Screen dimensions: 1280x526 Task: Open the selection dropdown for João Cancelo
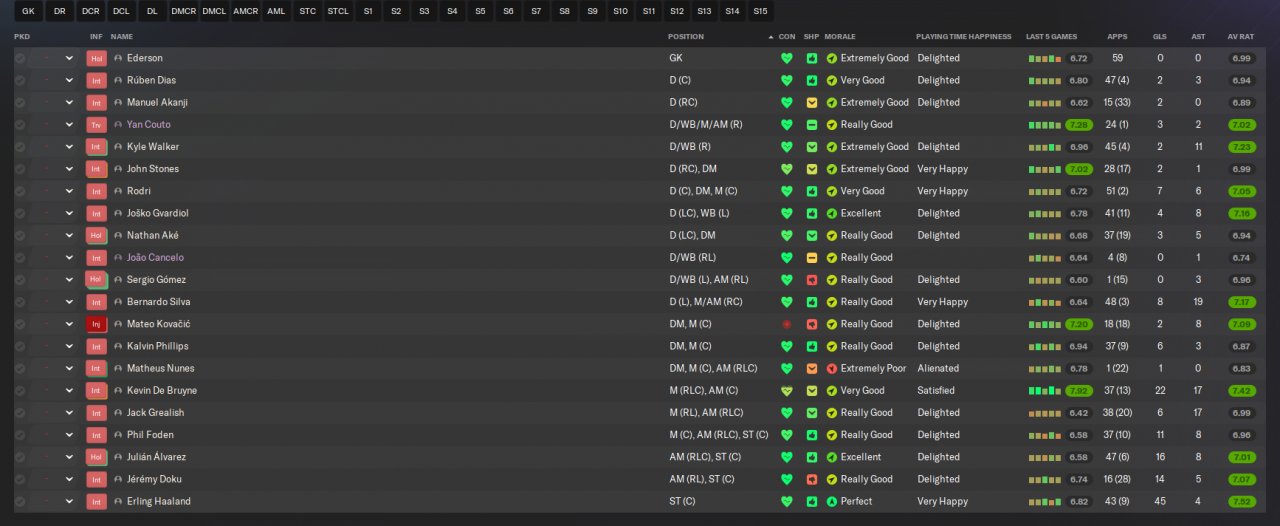click(x=69, y=257)
